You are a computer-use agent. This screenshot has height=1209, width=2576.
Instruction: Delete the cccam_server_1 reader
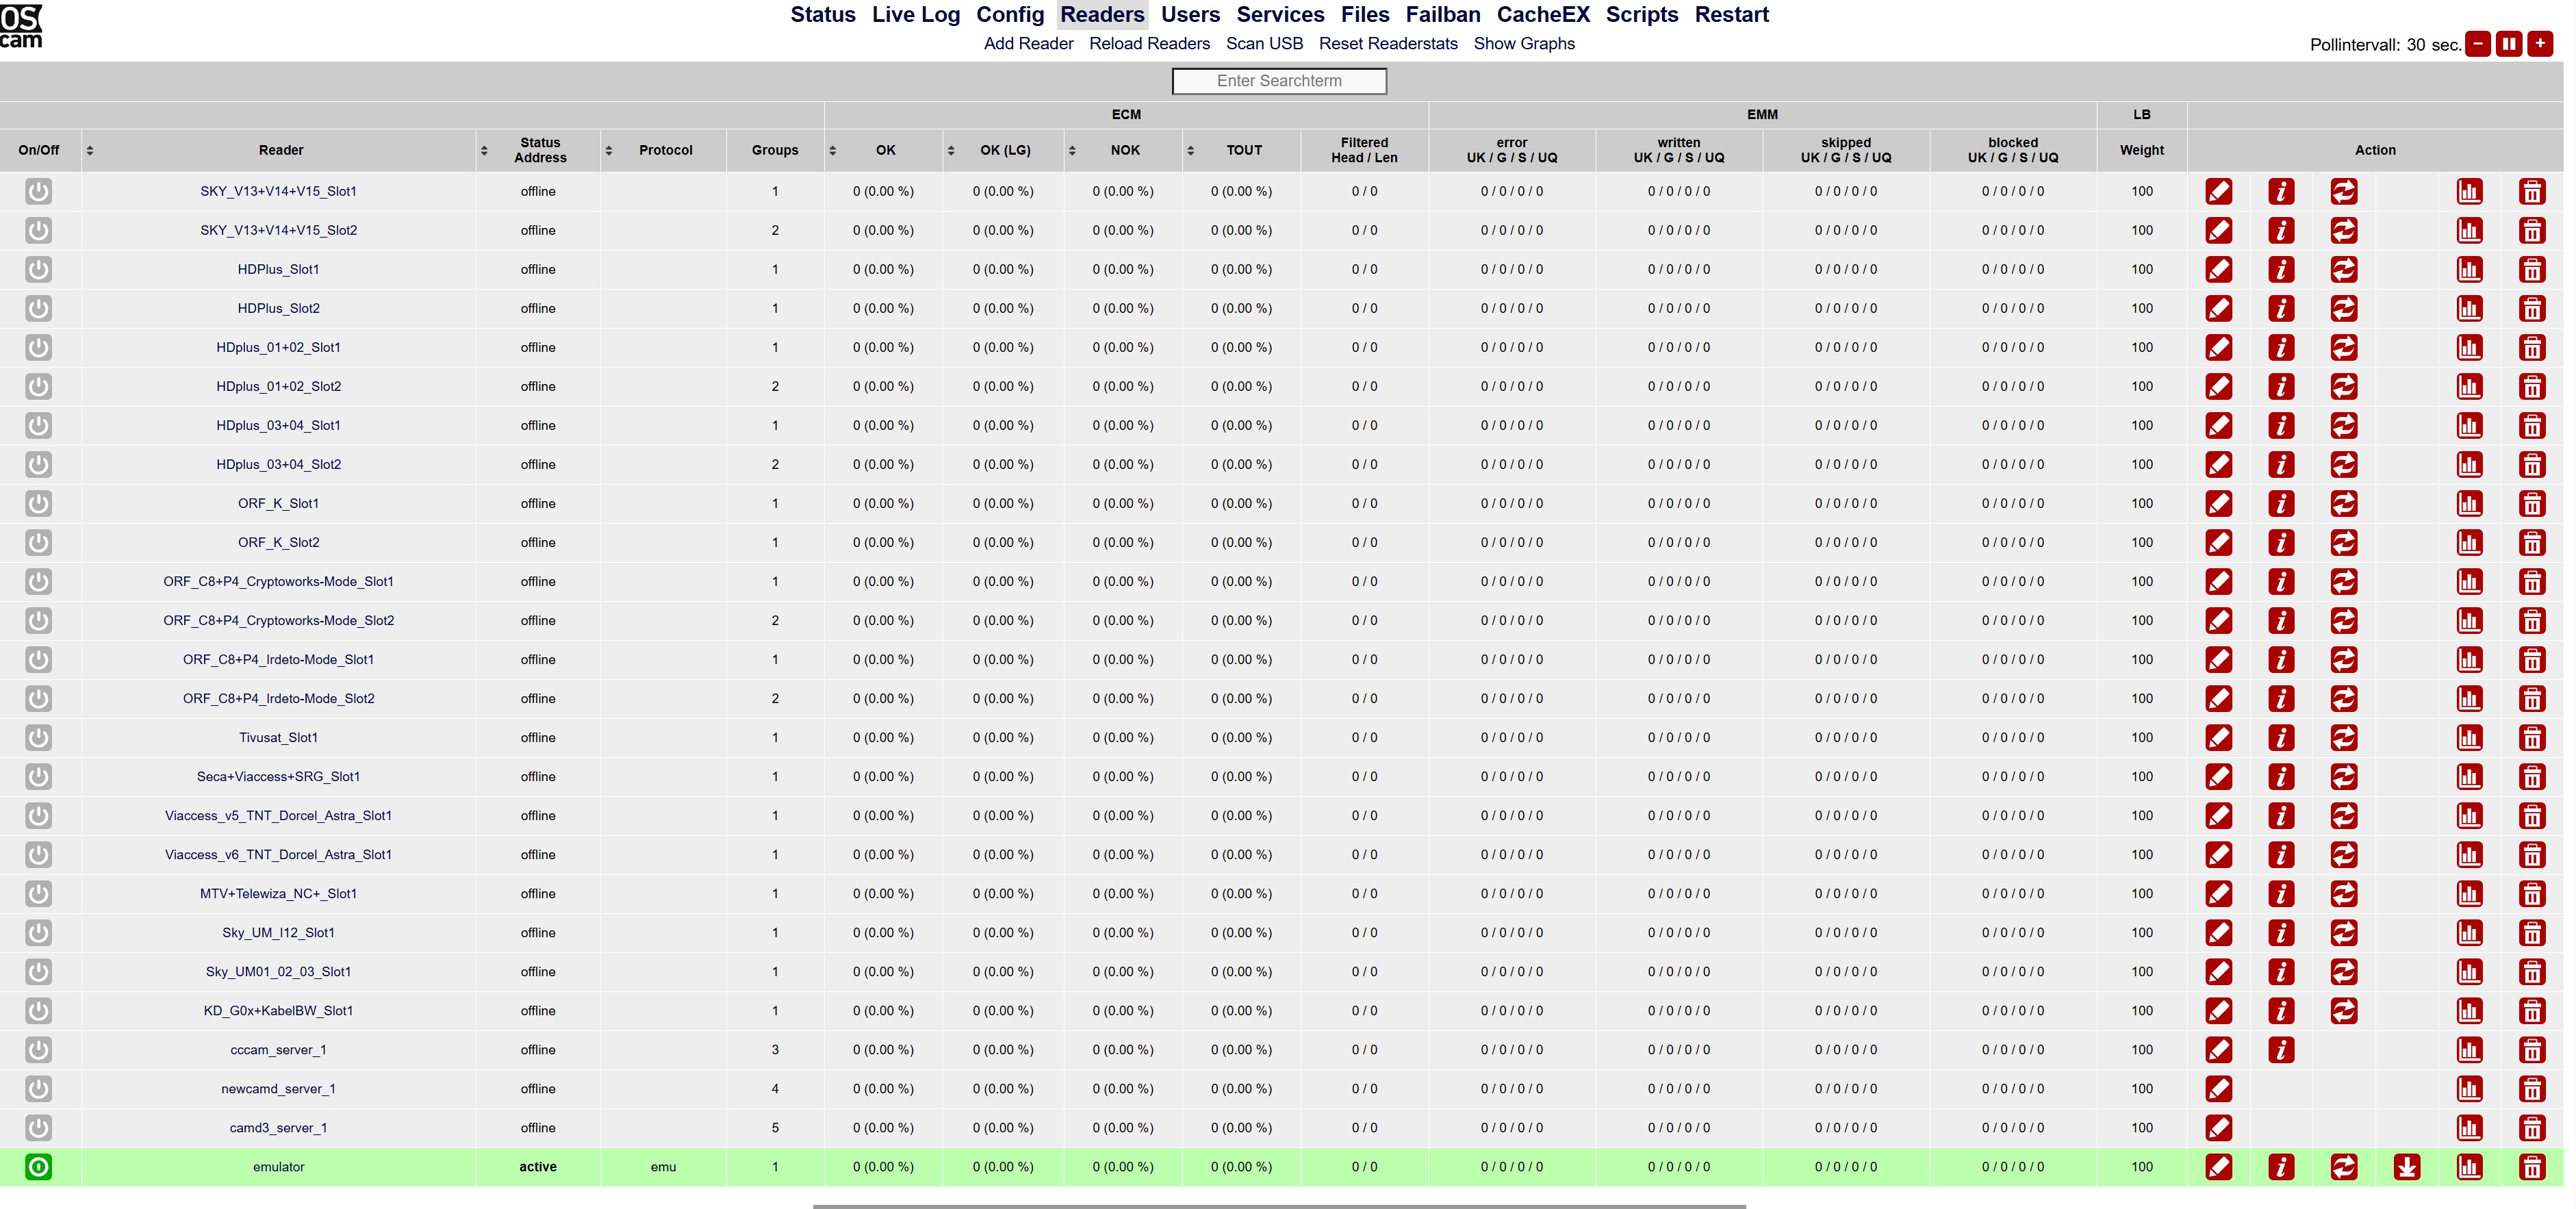coord(2531,1049)
